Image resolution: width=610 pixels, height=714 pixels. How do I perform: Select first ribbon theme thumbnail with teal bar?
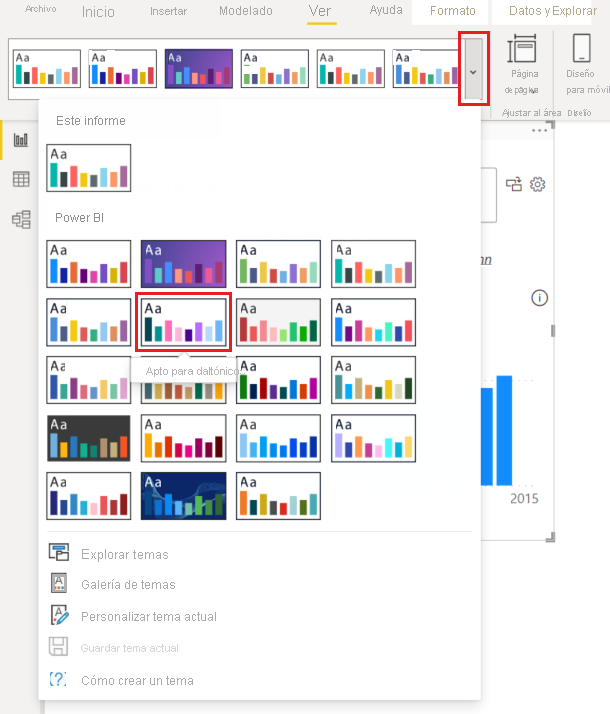pos(47,68)
